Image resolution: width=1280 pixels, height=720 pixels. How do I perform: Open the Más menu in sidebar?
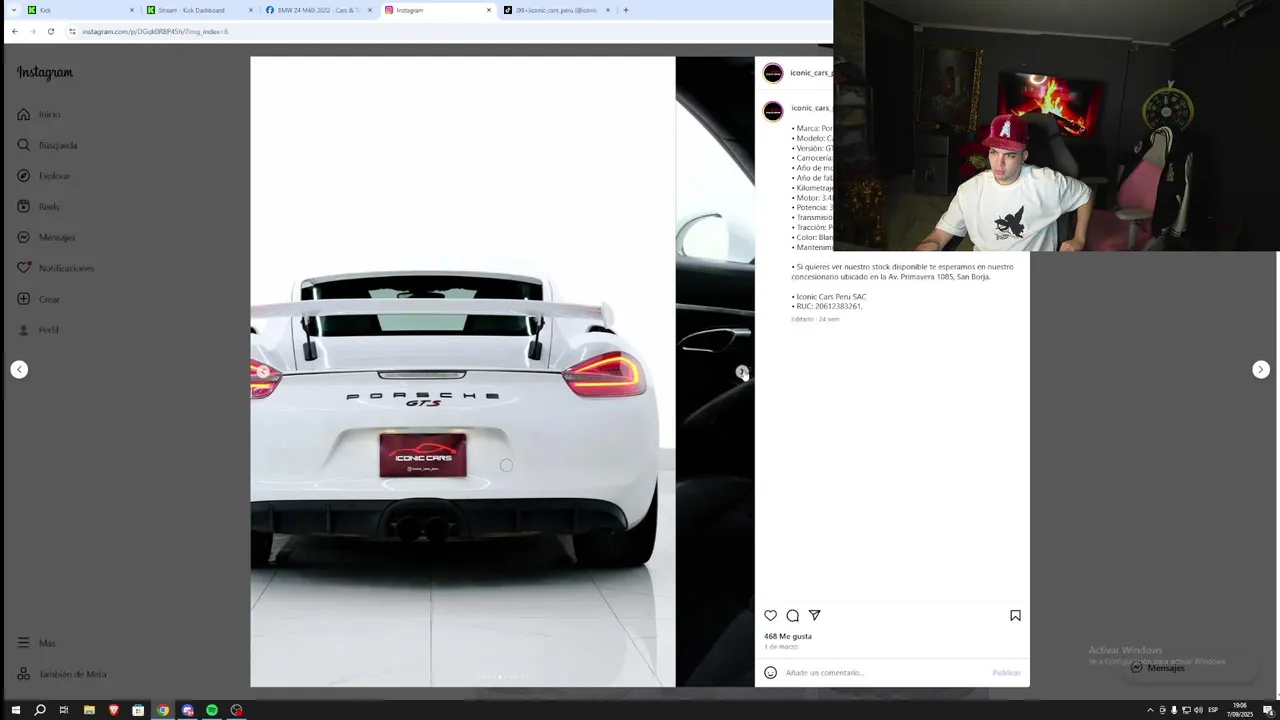point(36,643)
